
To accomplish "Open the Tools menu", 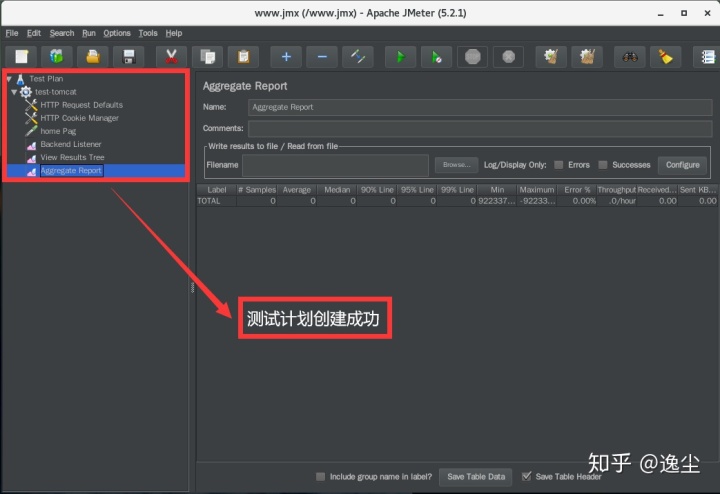I will click(148, 33).
